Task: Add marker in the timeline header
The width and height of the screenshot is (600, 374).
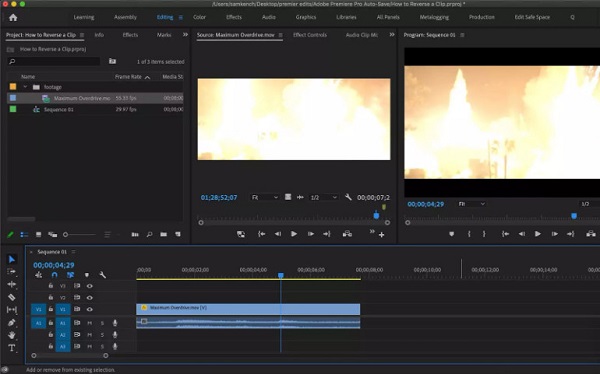Action: click(x=87, y=275)
